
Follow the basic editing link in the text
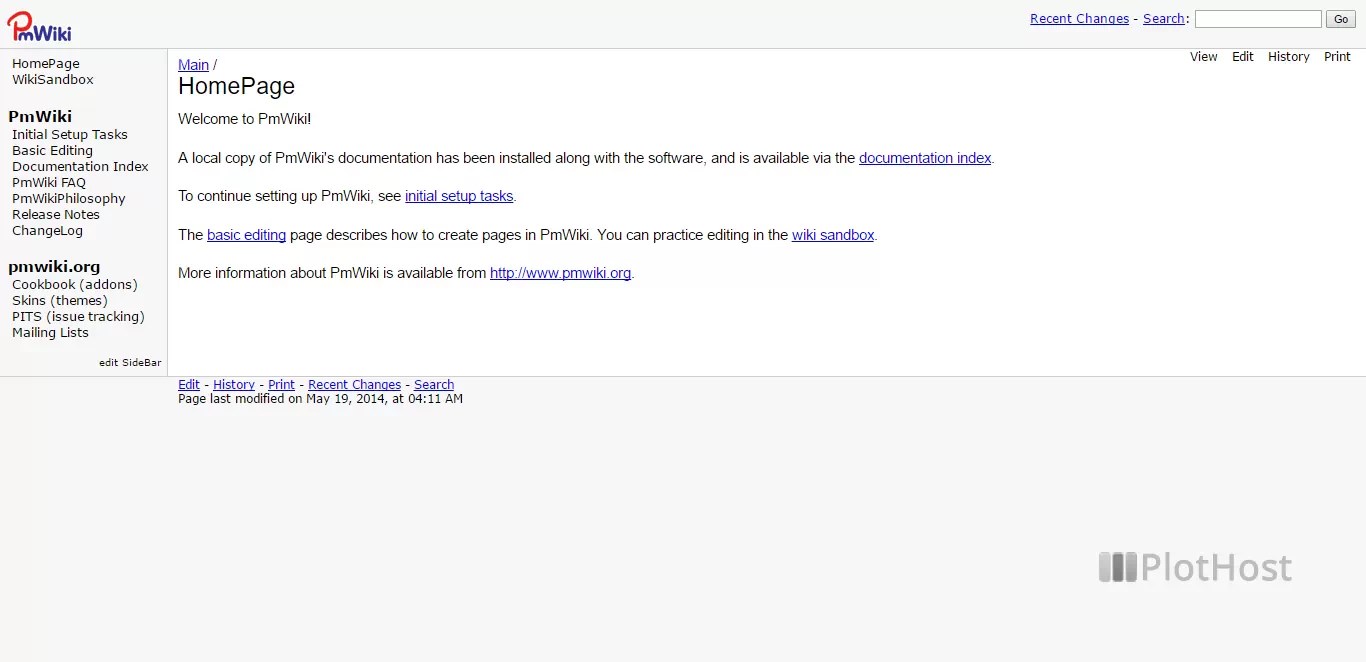point(246,236)
